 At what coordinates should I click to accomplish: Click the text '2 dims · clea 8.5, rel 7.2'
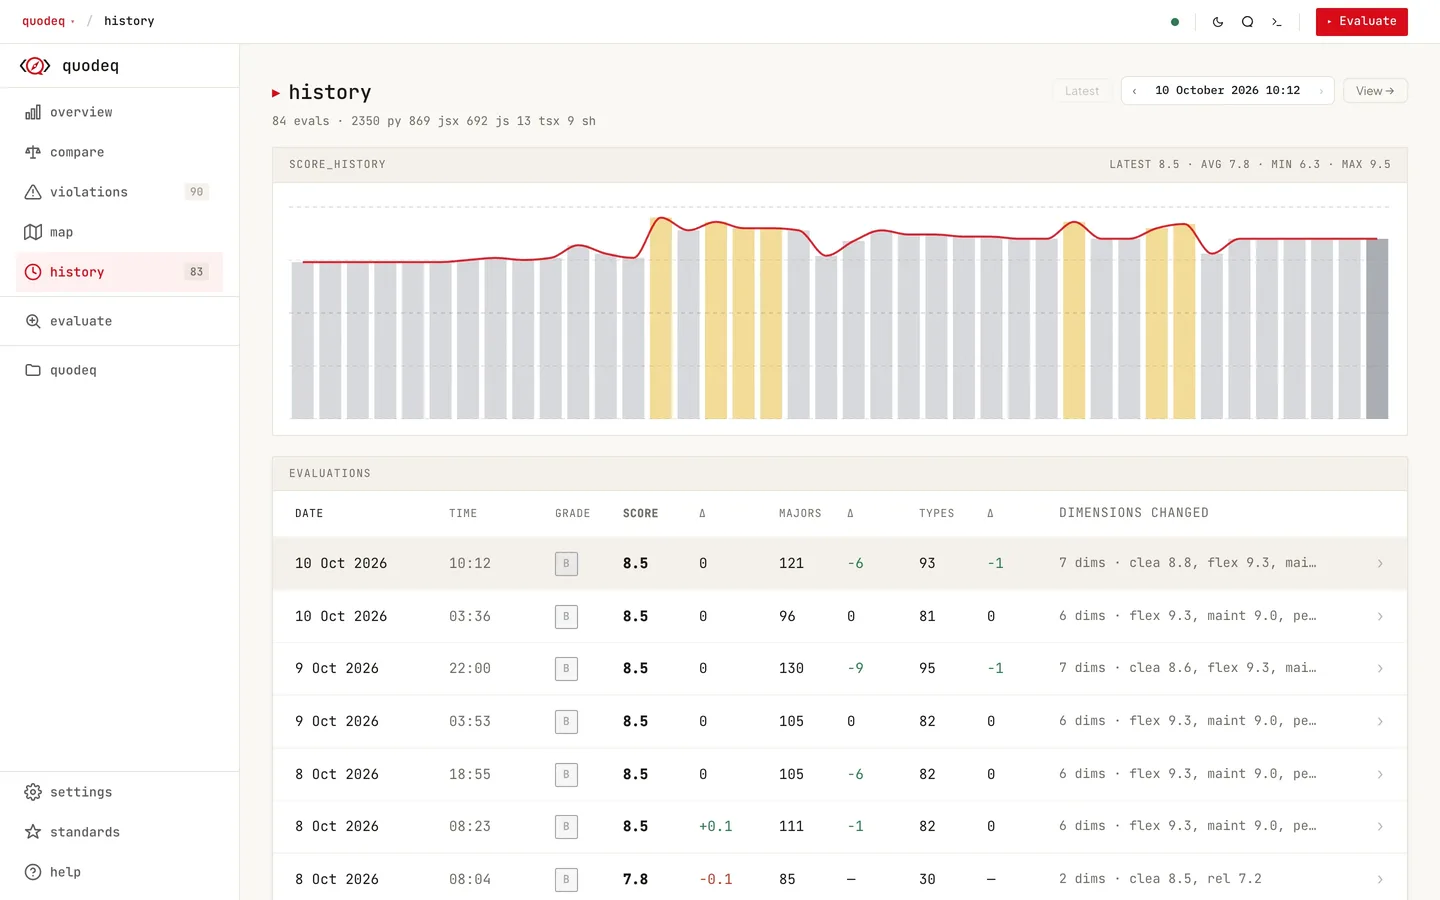[x=1160, y=879]
